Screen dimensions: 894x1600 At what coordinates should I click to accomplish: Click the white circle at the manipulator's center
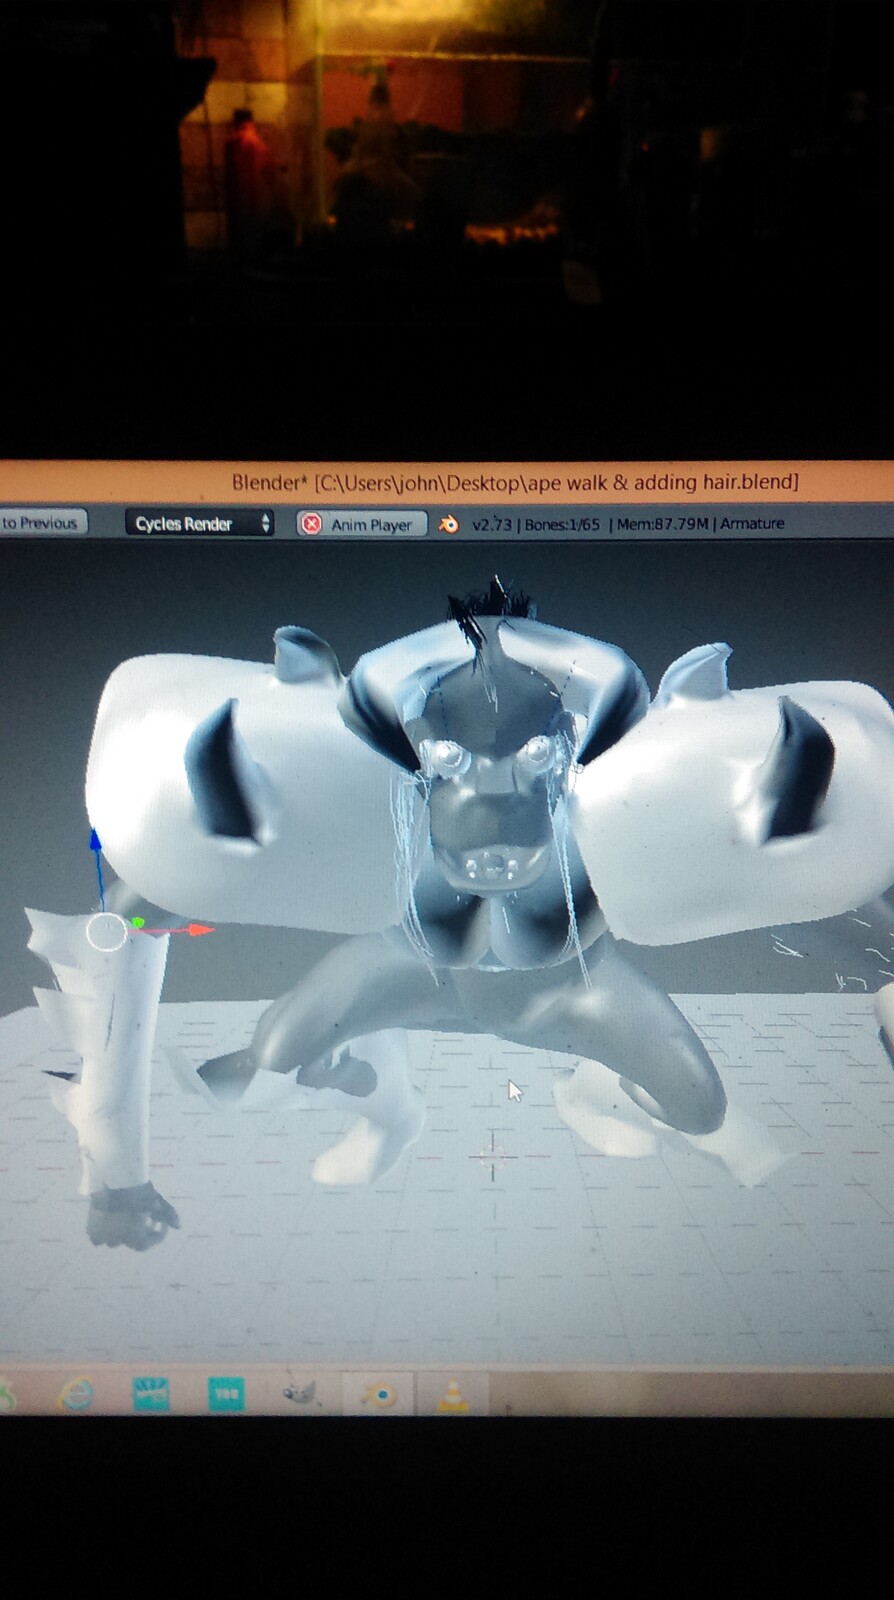(107, 932)
